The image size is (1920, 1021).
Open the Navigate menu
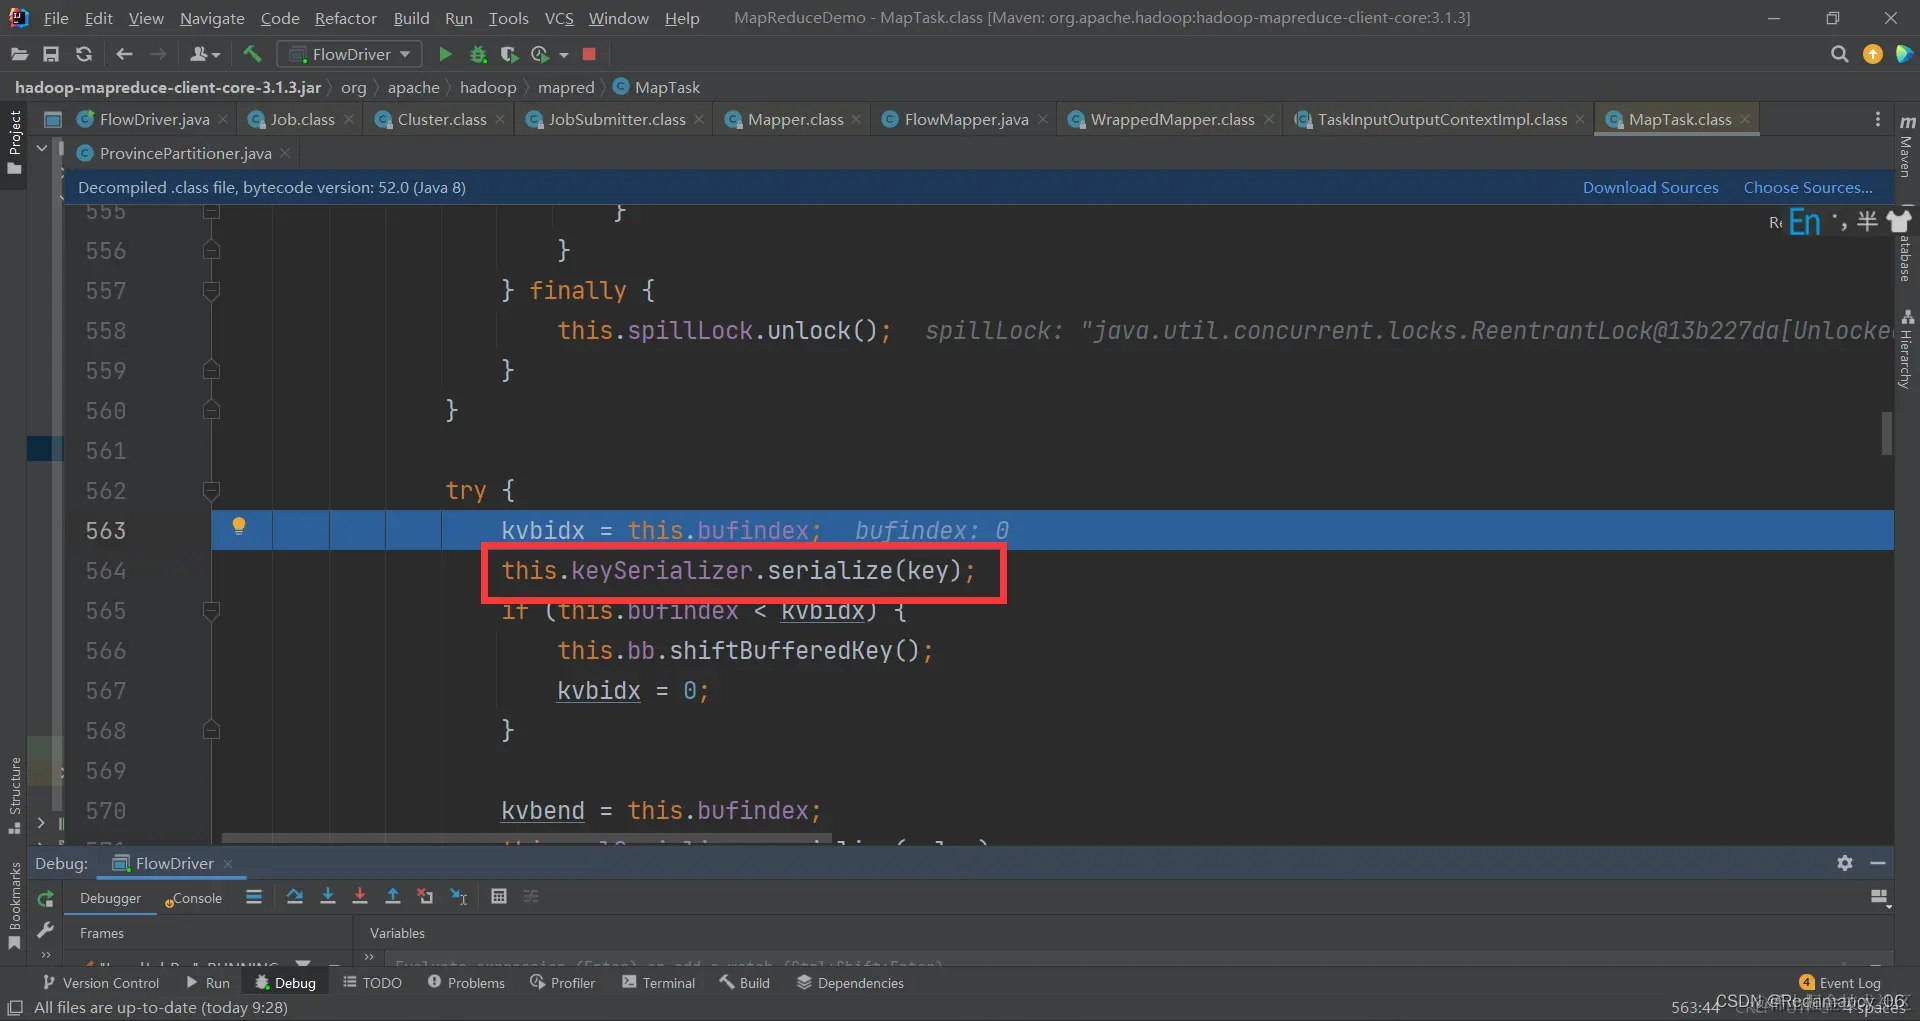[x=212, y=18]
